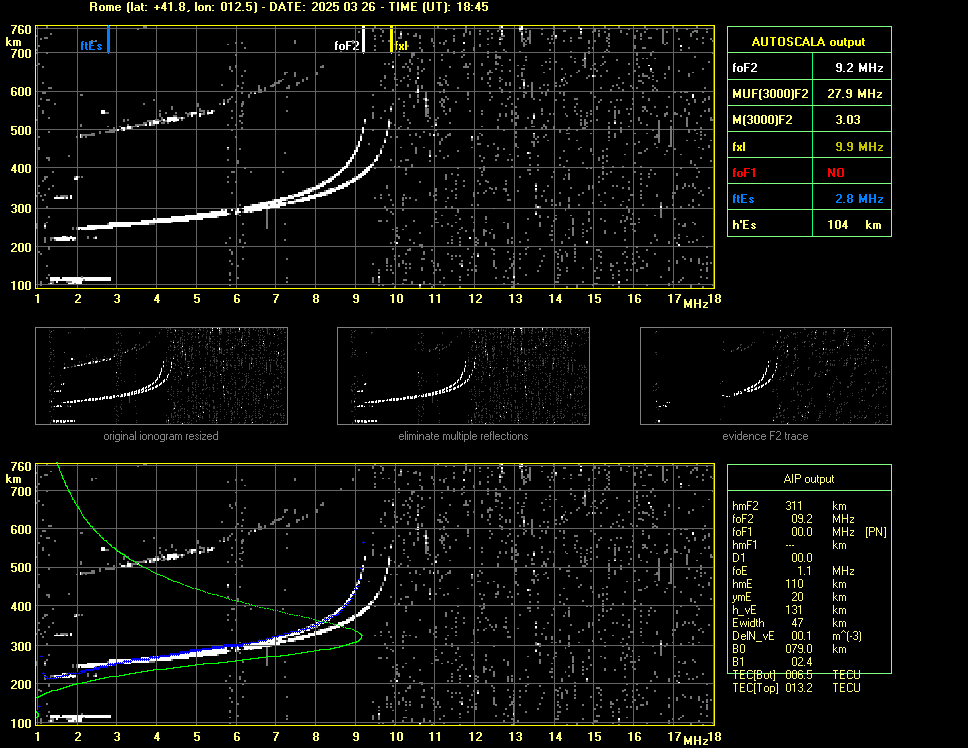Click the red foF1 value 'NO'
The height and width of the screenshot is (748, 968).
tap(836, 173)
